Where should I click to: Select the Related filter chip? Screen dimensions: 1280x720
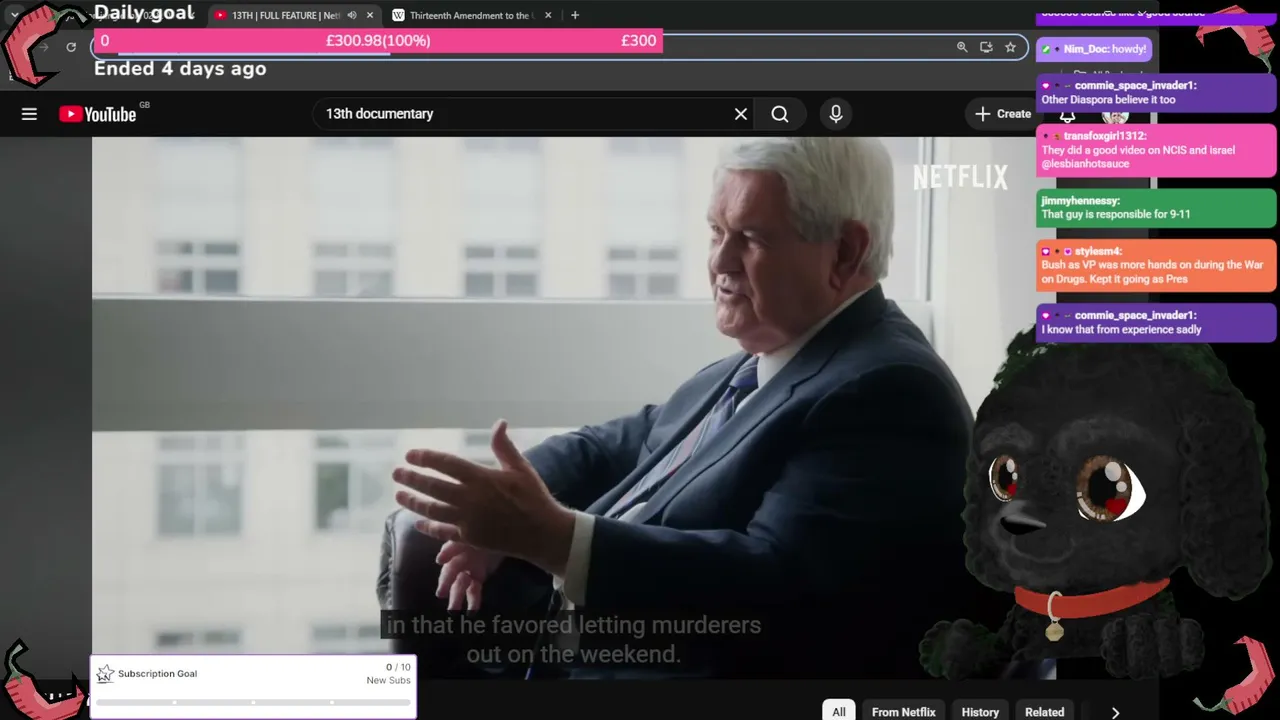click(x=1044, y=712)
